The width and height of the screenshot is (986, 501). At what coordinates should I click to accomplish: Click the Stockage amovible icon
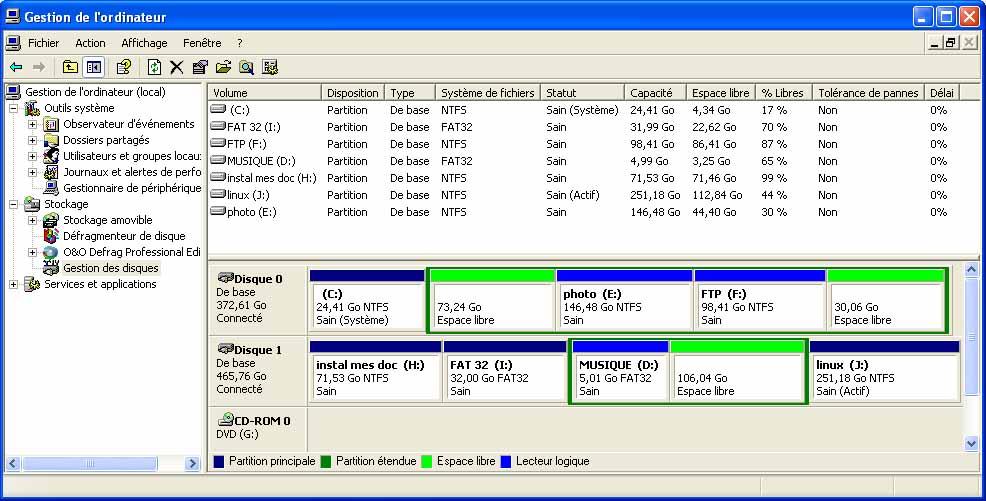(50, 220)
